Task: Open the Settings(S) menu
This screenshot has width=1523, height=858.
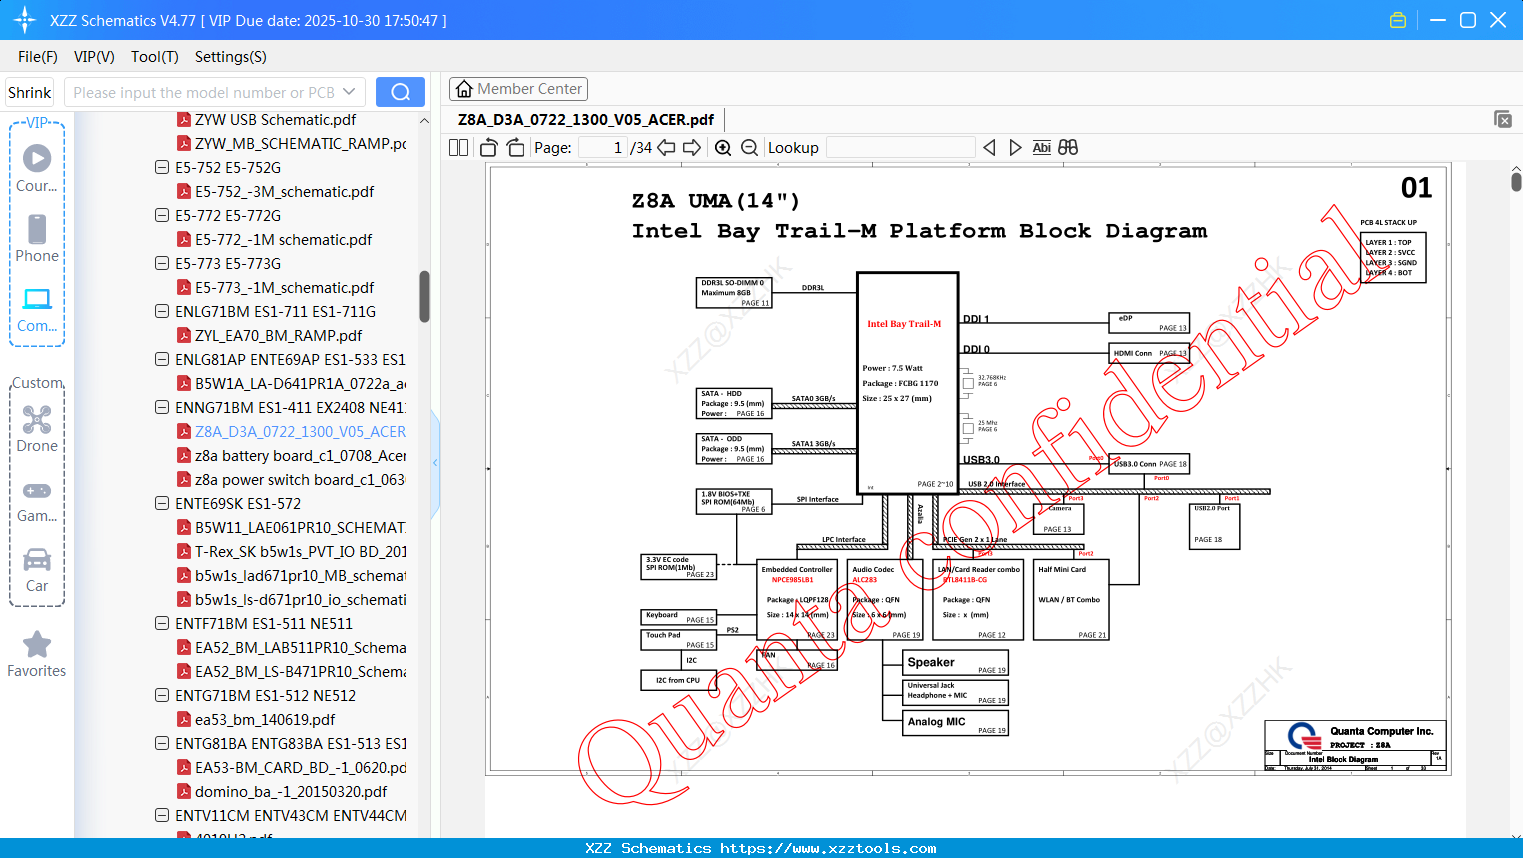Action: click(231, 57)
